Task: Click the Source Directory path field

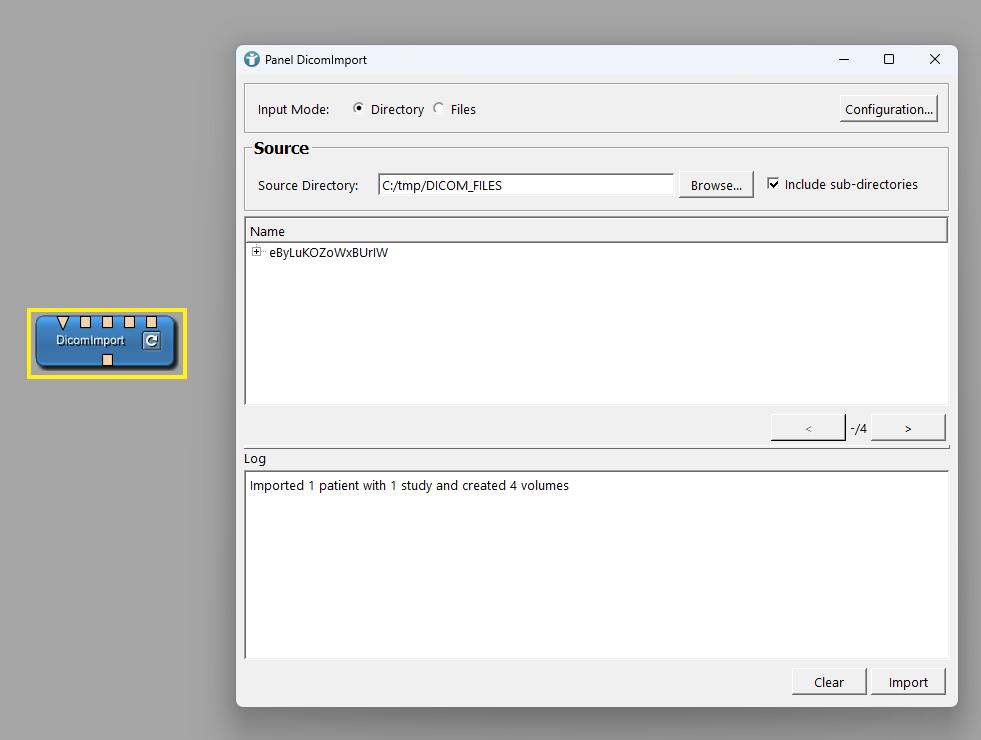Action: [526, 185]
